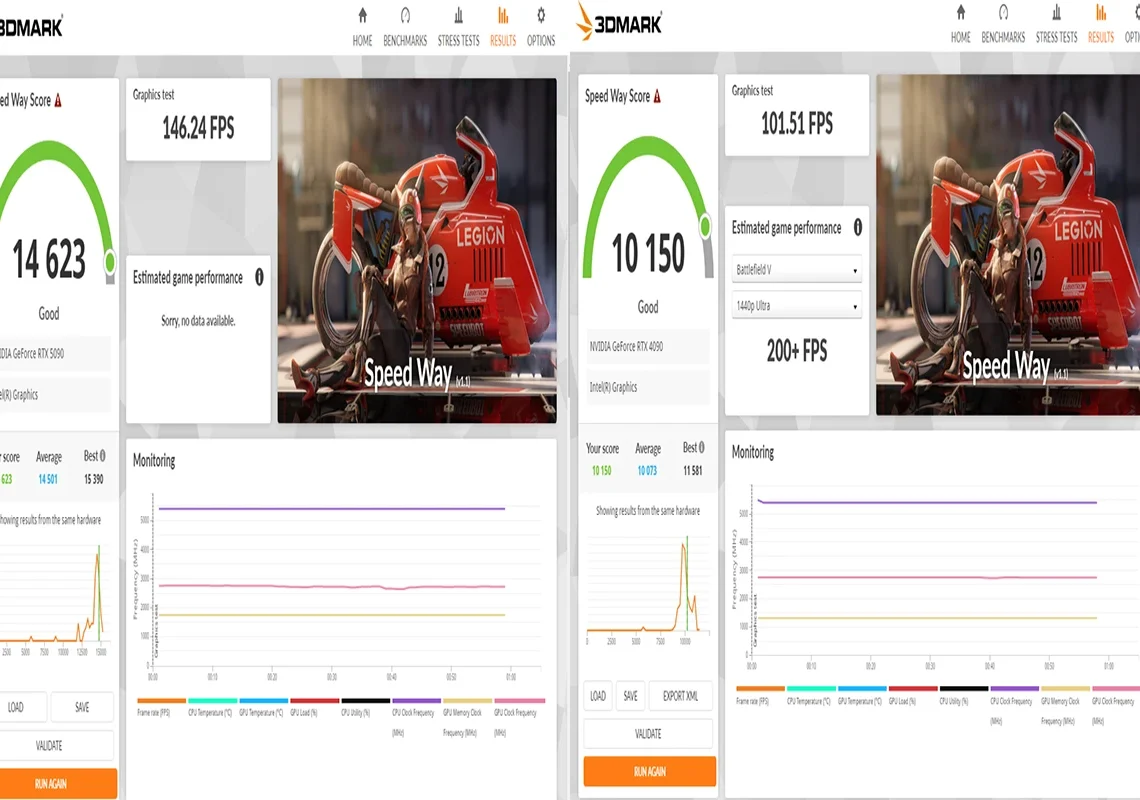The height and width of the screenshot is (800, 1140).
Task: Click the score distribution chart in left window
Action: coord(53,600)
